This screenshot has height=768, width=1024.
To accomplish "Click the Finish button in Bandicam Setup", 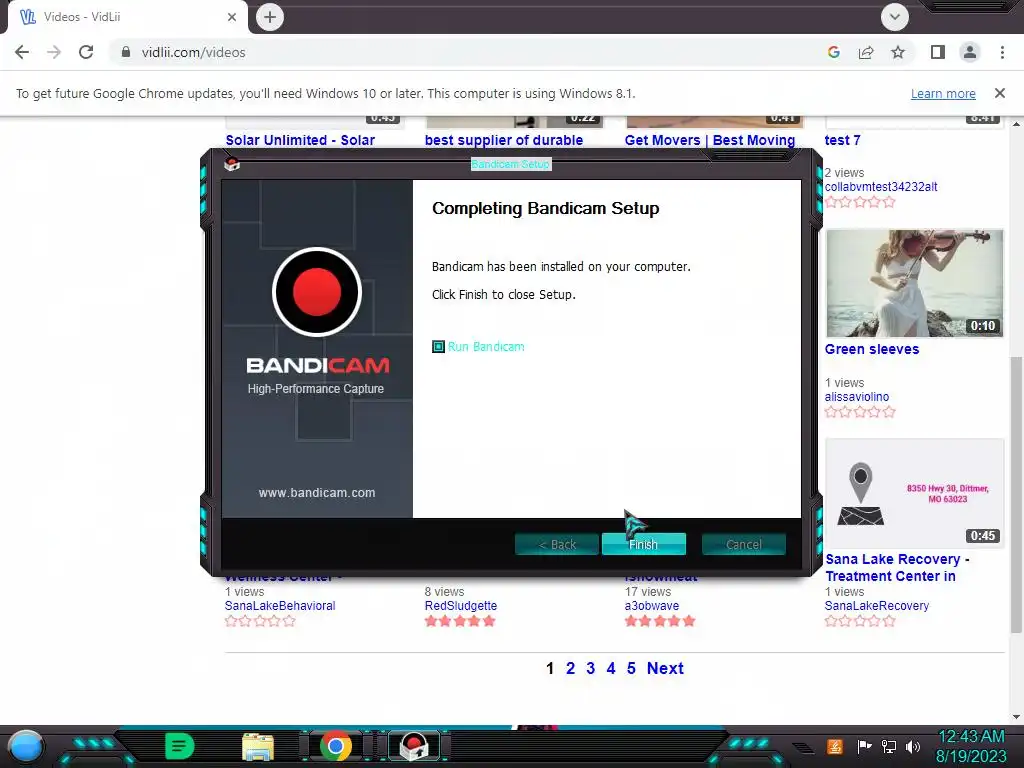I will (x=643, y=544).
